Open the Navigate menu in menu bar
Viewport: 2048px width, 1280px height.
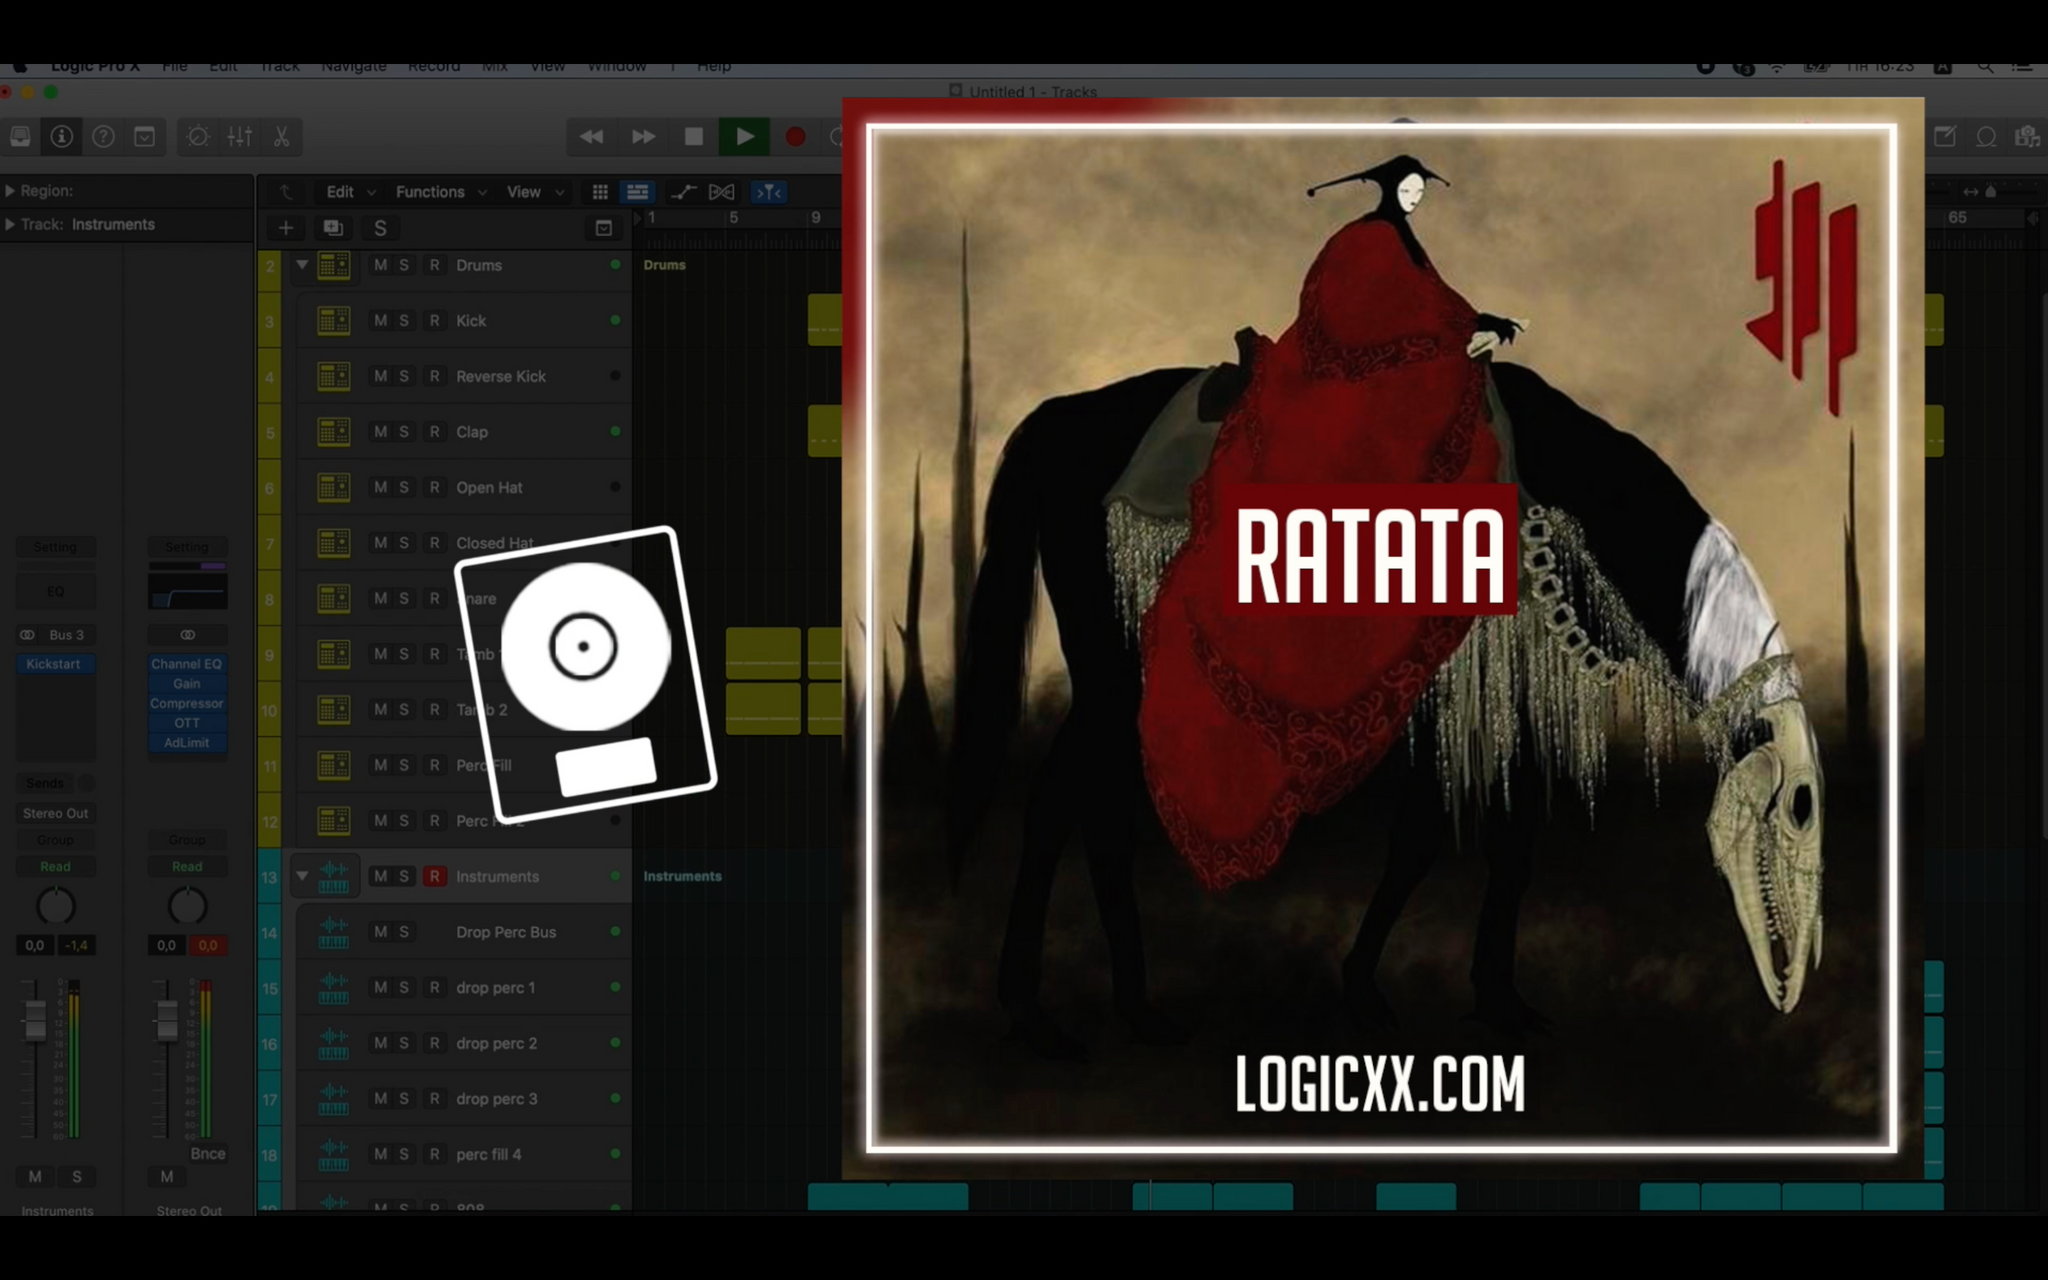coord(354,66)
